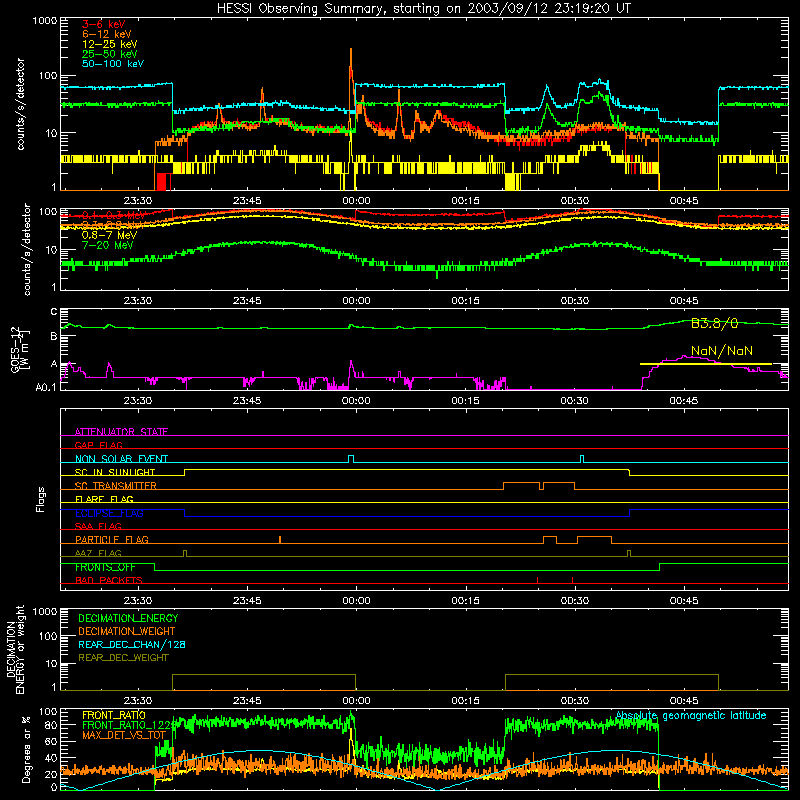Image resolution: width=800 pixels, height=800 pixels.
Task: Select the 3-6 keV legend label
Action: coord(104,24)
